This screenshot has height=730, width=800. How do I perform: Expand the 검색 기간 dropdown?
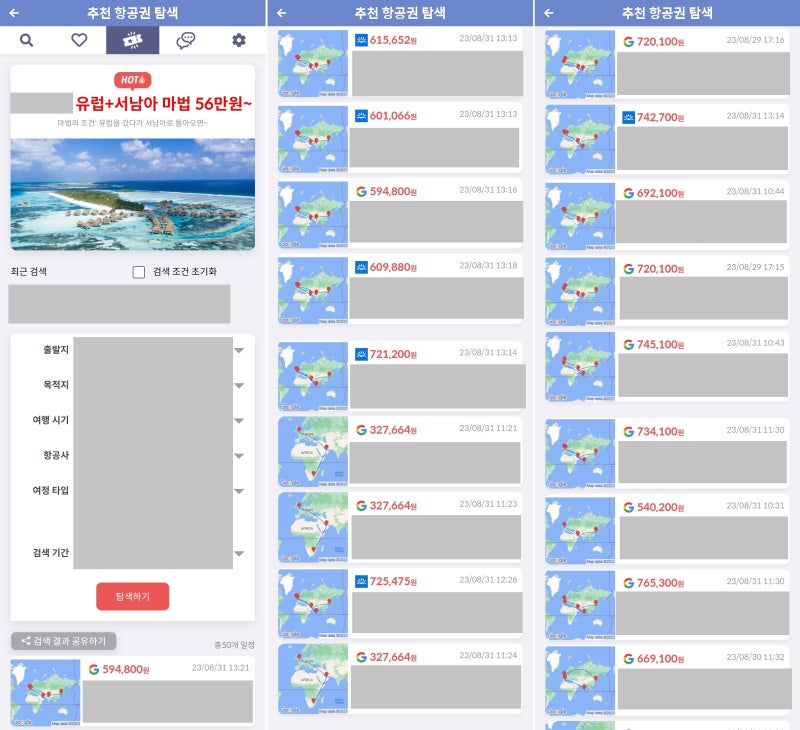[239, 553]
